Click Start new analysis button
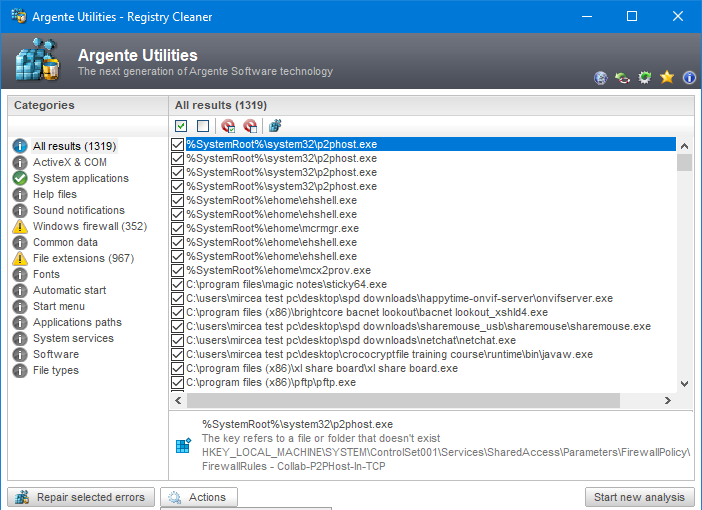Viewport: 702px width, 510px height. tap(639, 497)
